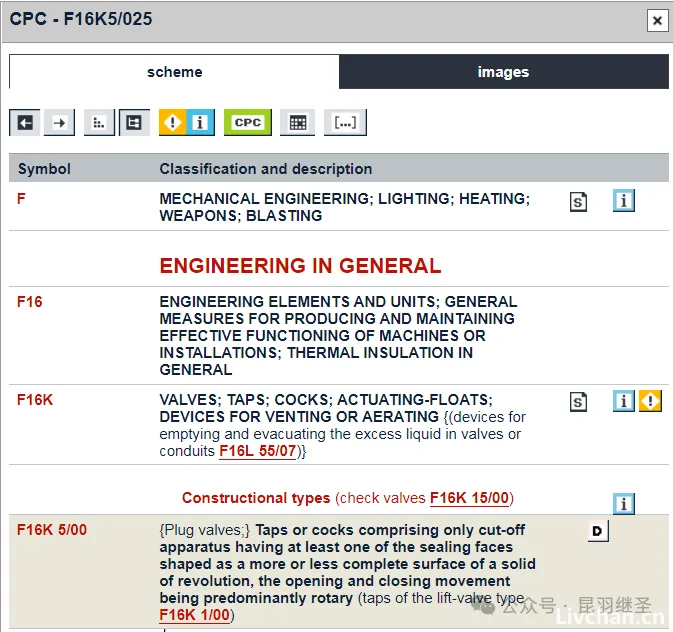
Task: Go back using the left arrow icon
Action: 25,122
